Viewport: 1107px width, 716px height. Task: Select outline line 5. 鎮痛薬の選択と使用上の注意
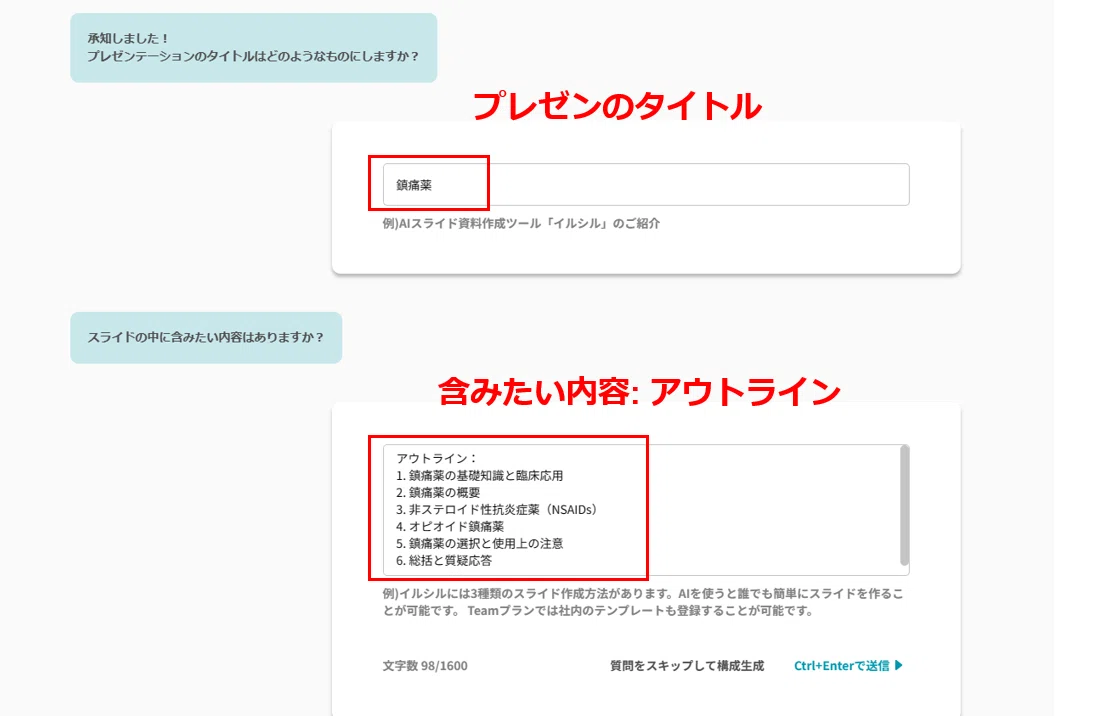tap(479, 543)
